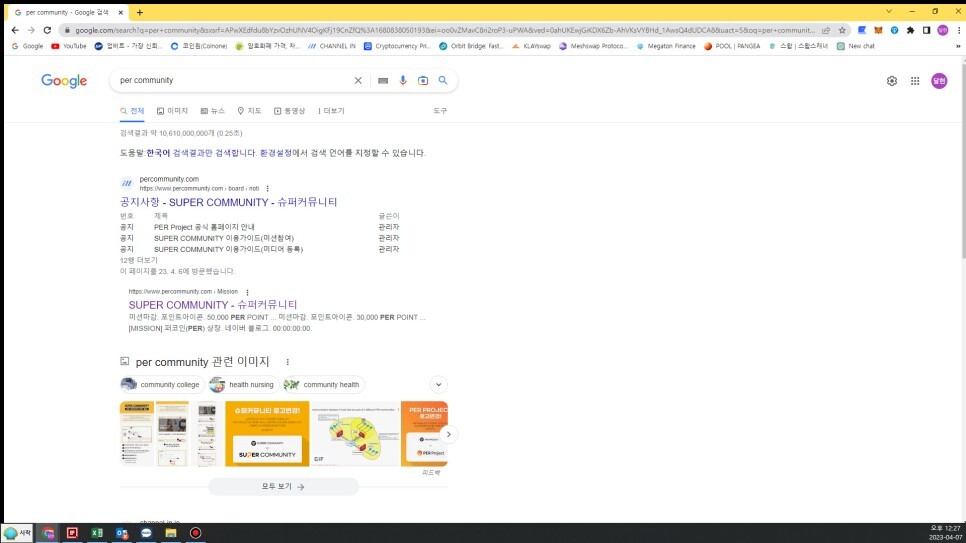Start voice search with the microphone

click(x=403, y=80)
